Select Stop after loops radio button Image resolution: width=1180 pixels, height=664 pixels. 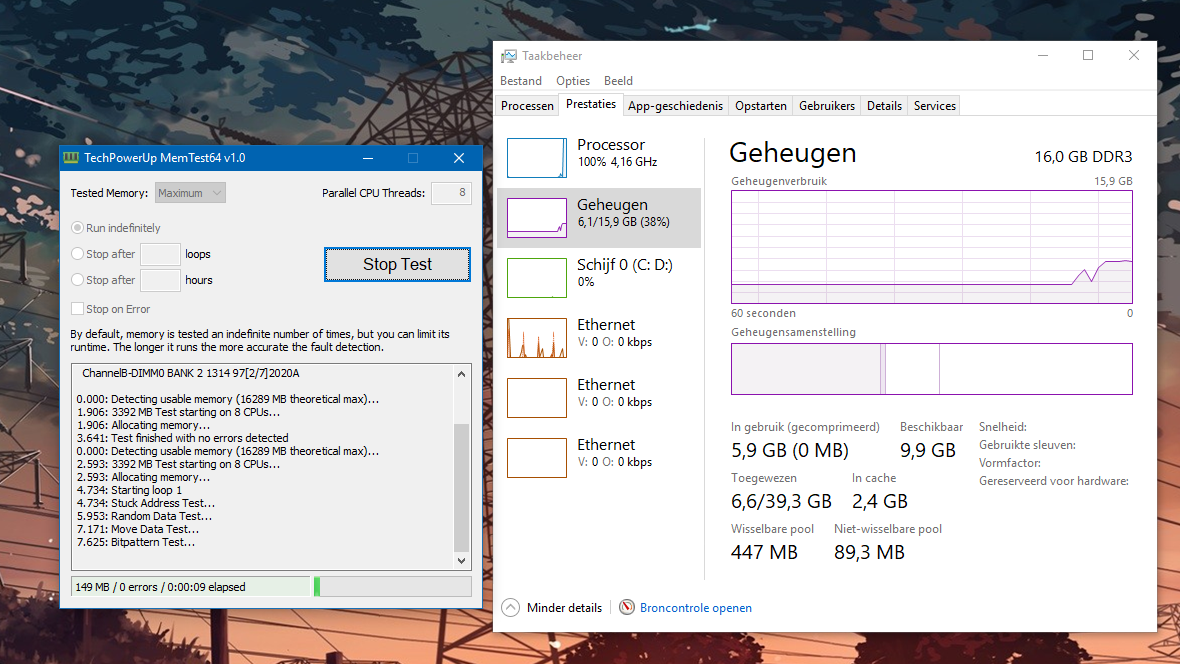coord(78,254)
